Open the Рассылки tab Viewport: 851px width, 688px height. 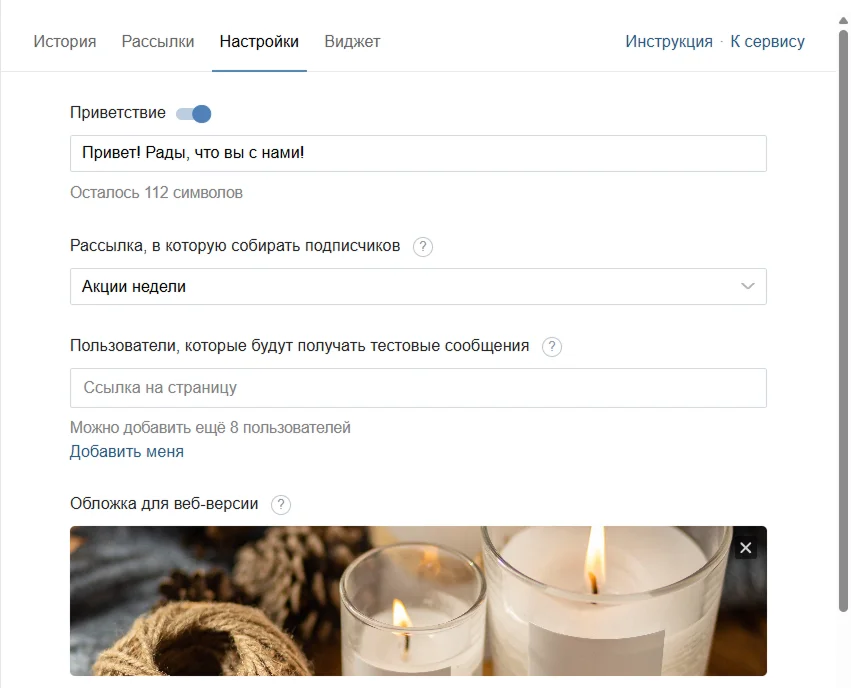[158, 41]
